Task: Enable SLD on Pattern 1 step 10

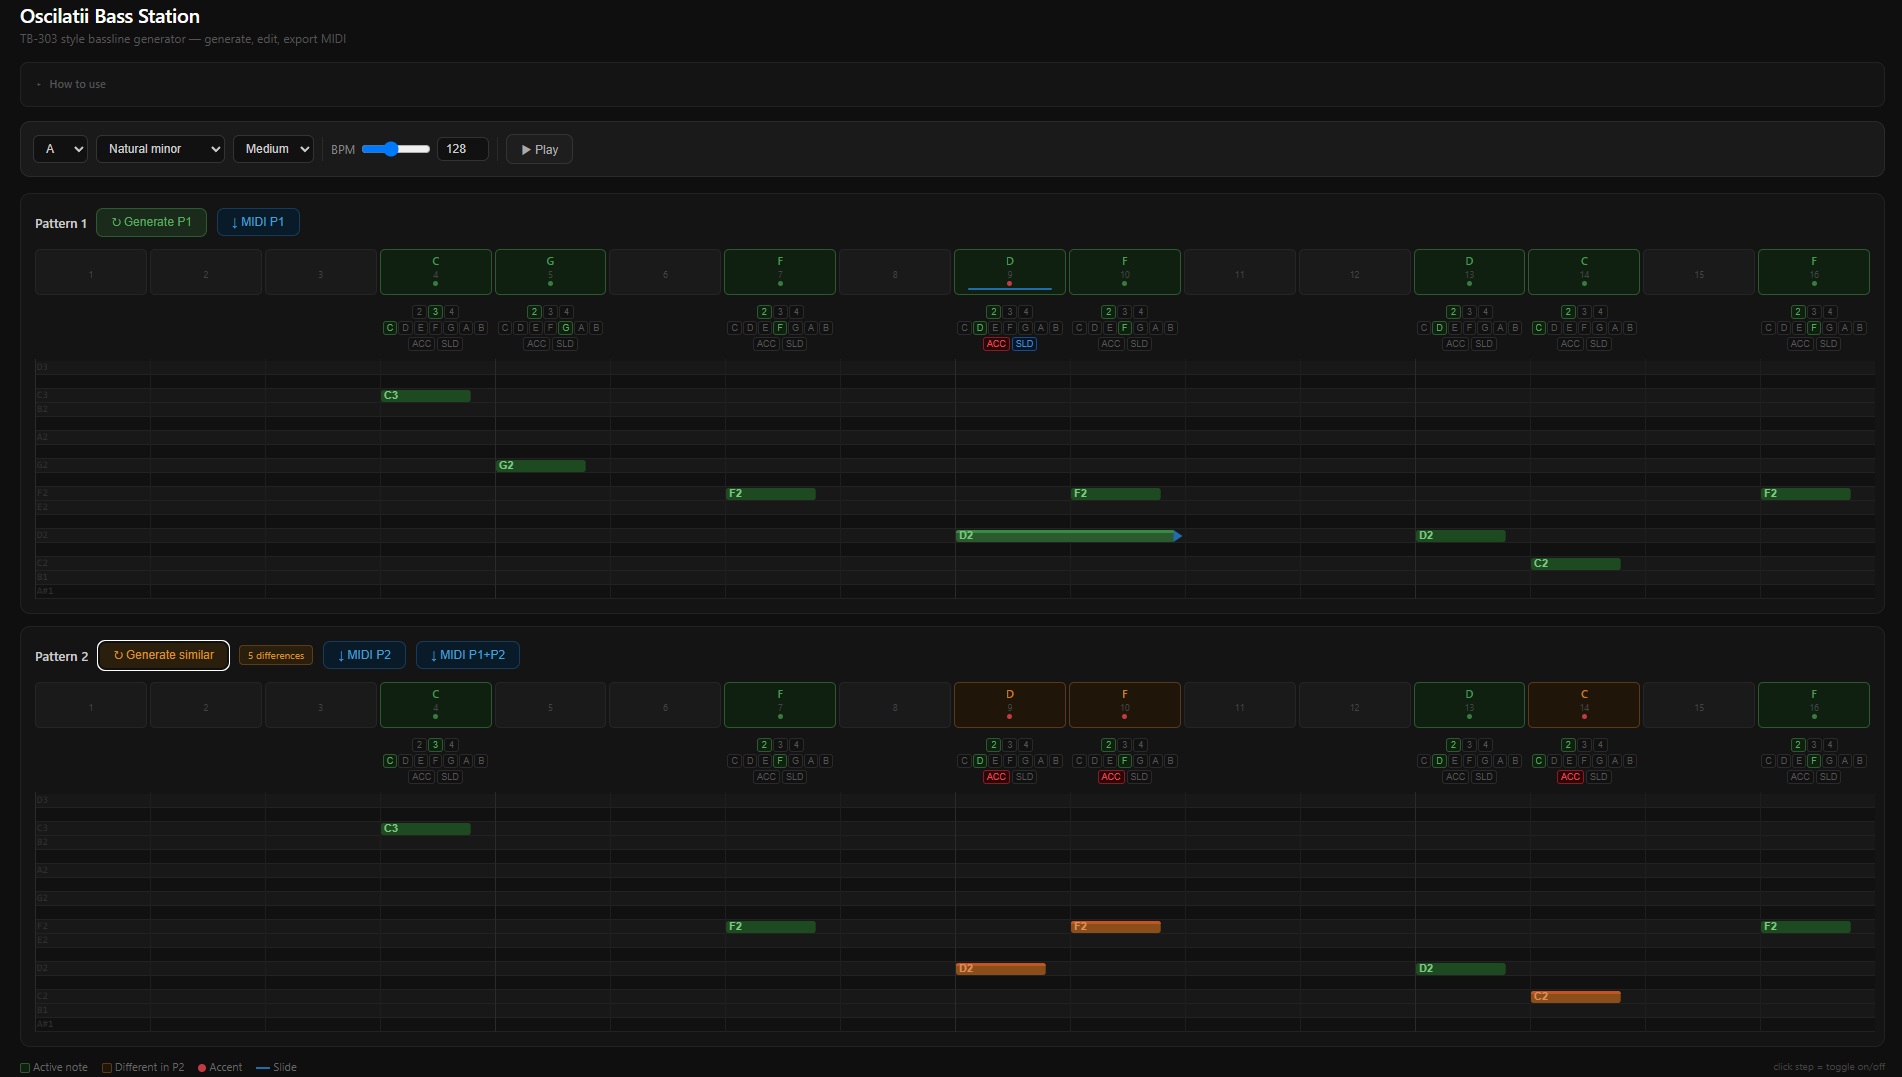Action: [1139, 344]
